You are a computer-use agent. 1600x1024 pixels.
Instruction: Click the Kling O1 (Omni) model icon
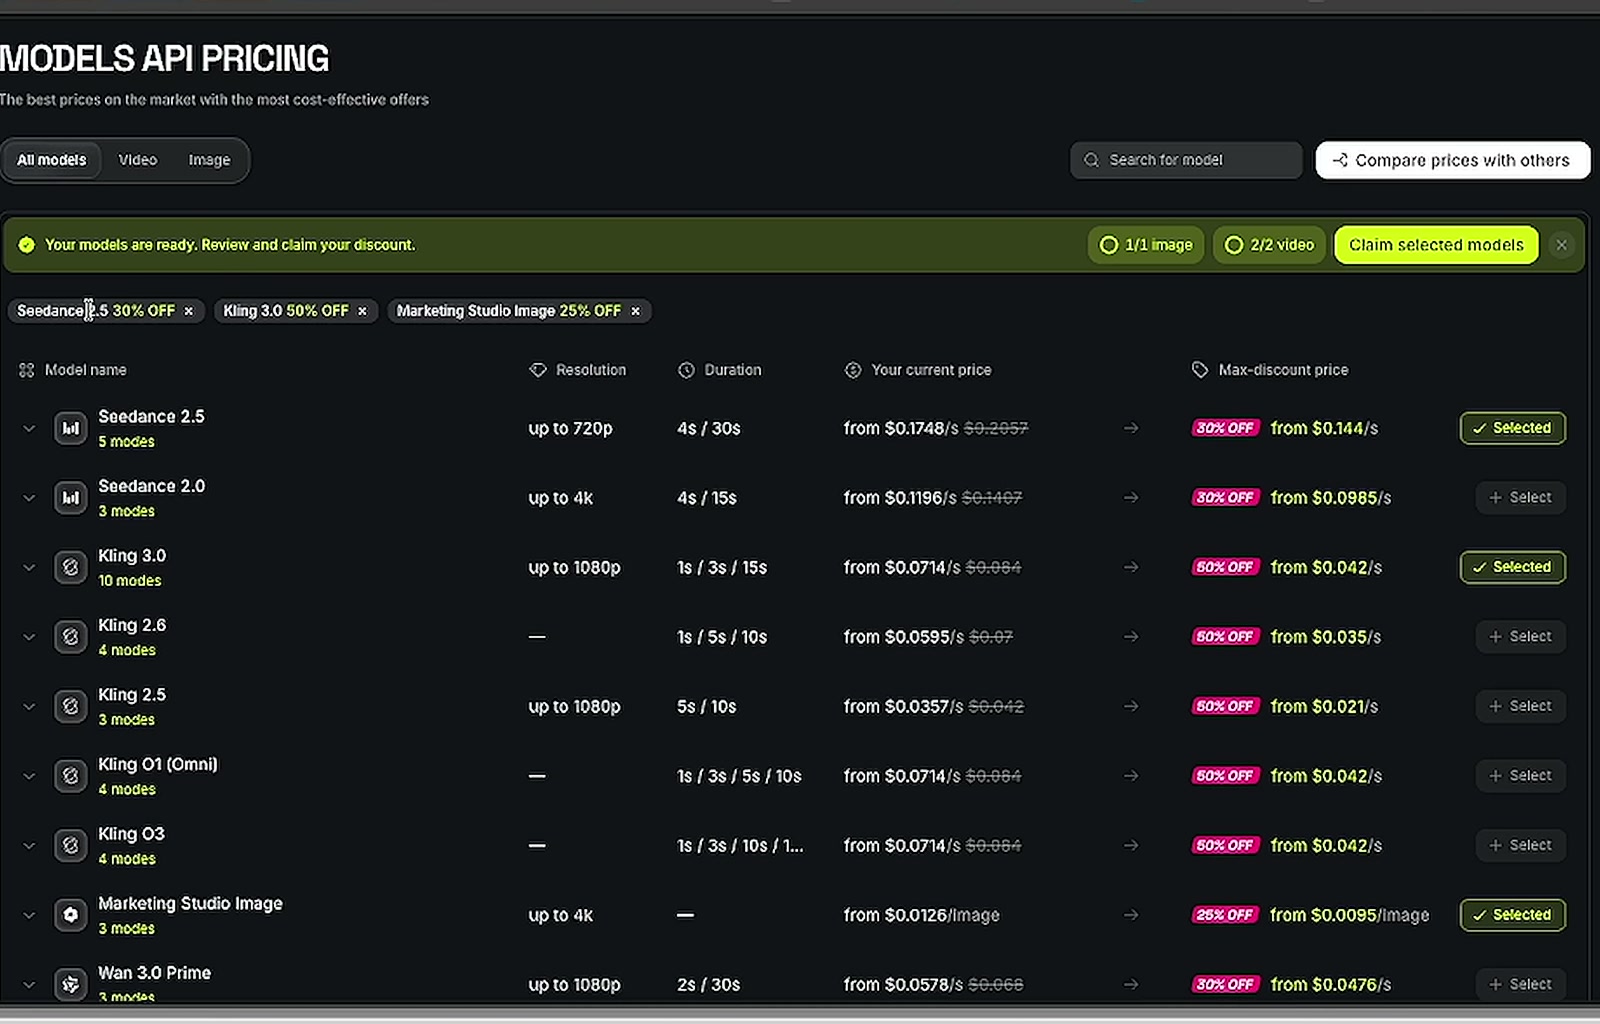[71, 776]
